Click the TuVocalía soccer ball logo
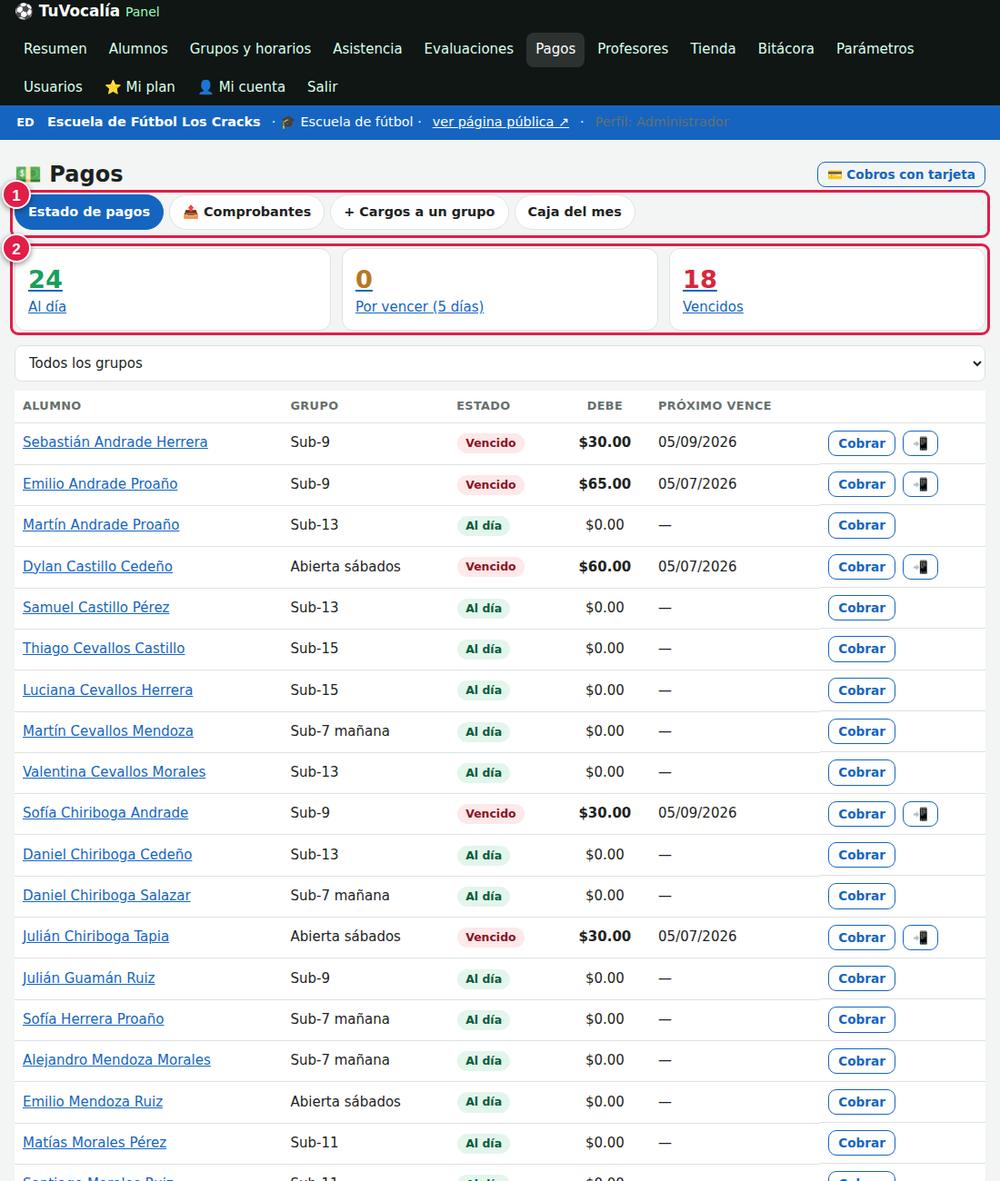The height and width of the screenshot is (1181, 1000). [x=24, y=11]
